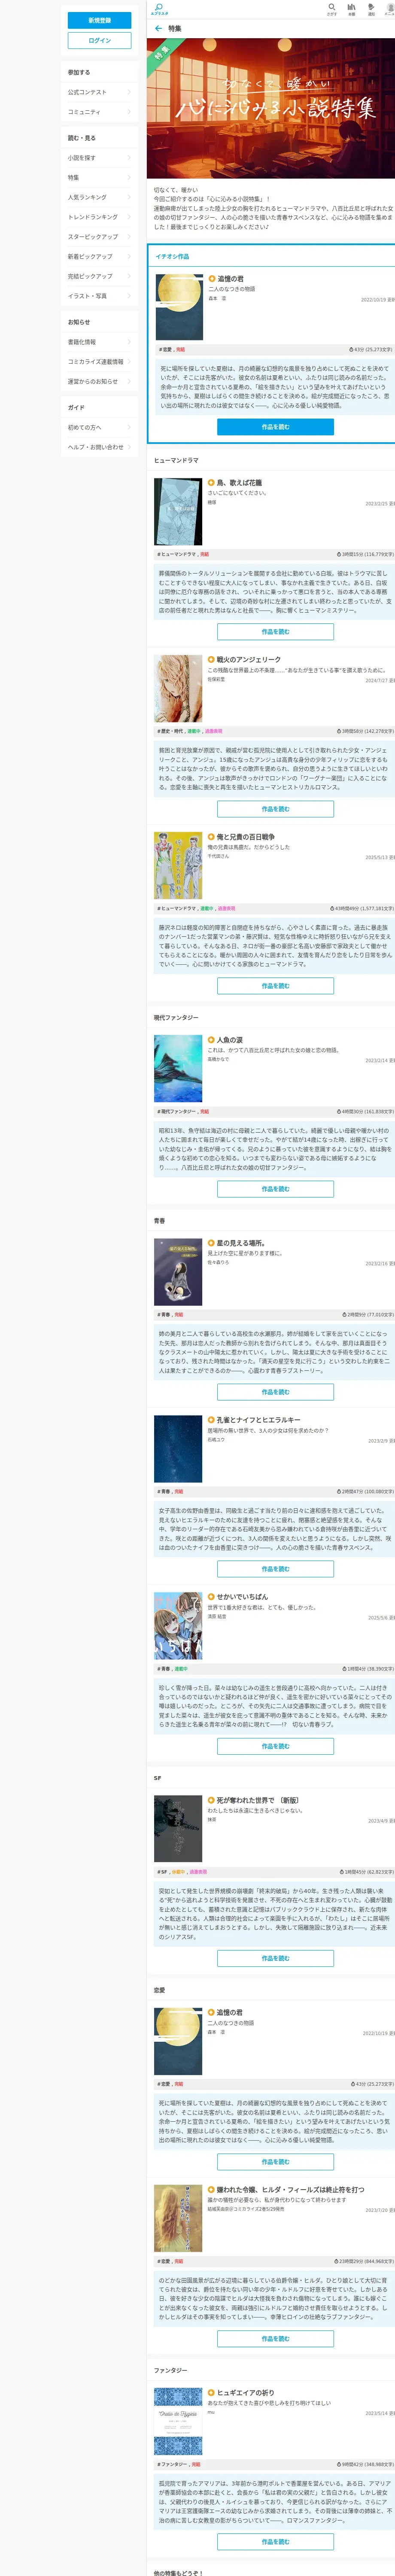
Task: Expand the 人気ランキング sidebar chevron
Action: [129, 197]
